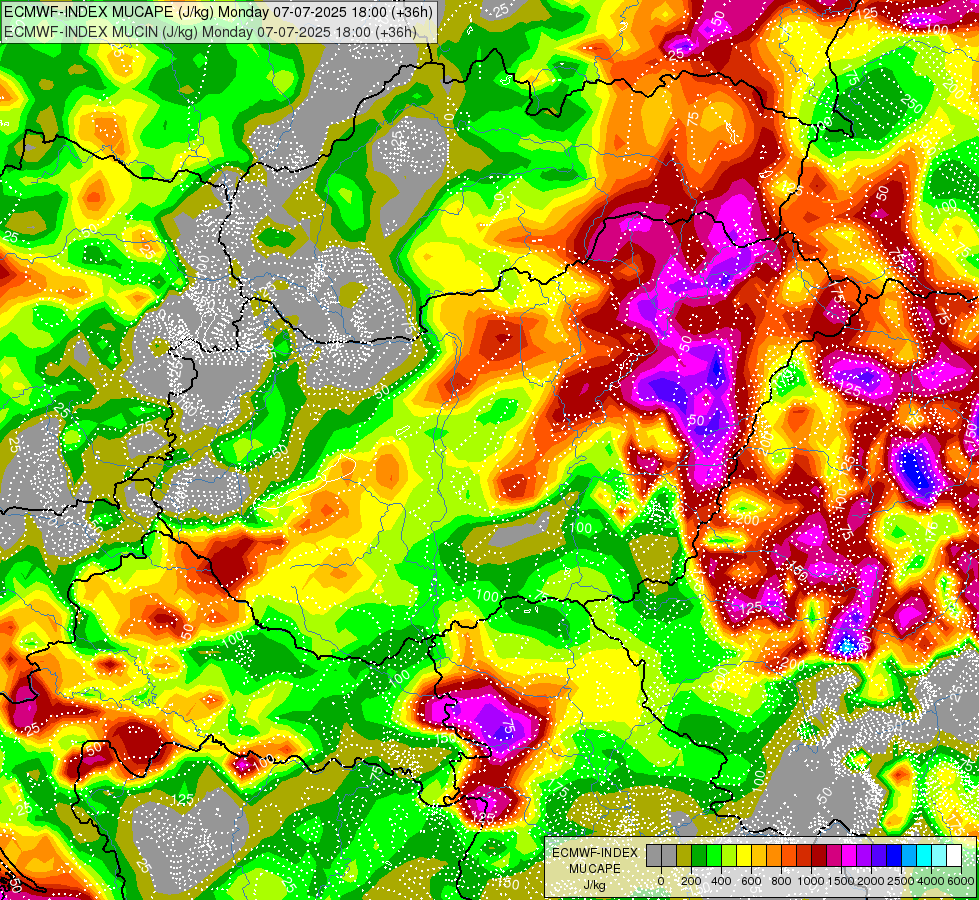Click the J/kg unit label in legend
The height and width of the screenshot is (900, 979).
tap(594, 885)
